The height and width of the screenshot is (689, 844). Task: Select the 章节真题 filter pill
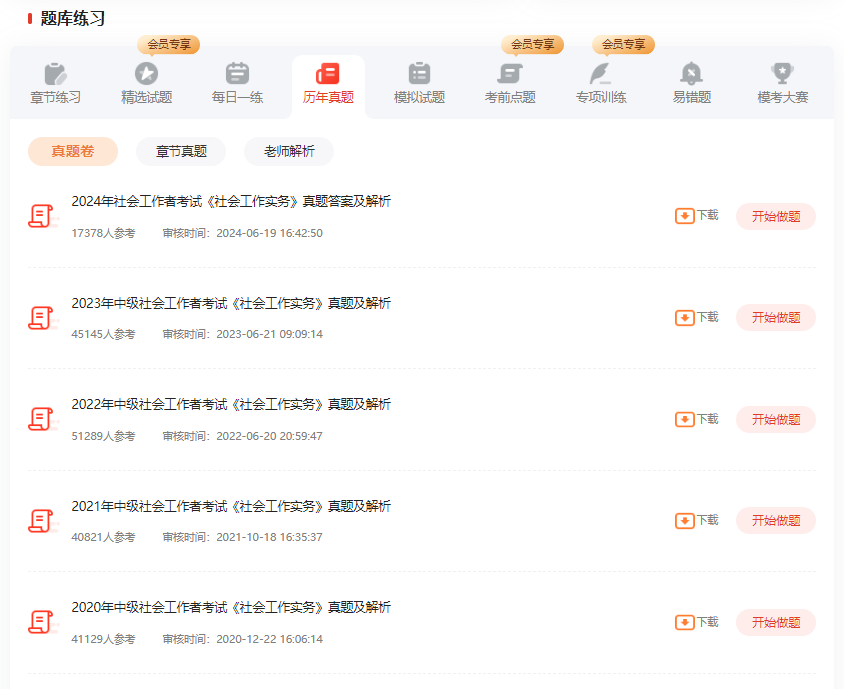181,151
